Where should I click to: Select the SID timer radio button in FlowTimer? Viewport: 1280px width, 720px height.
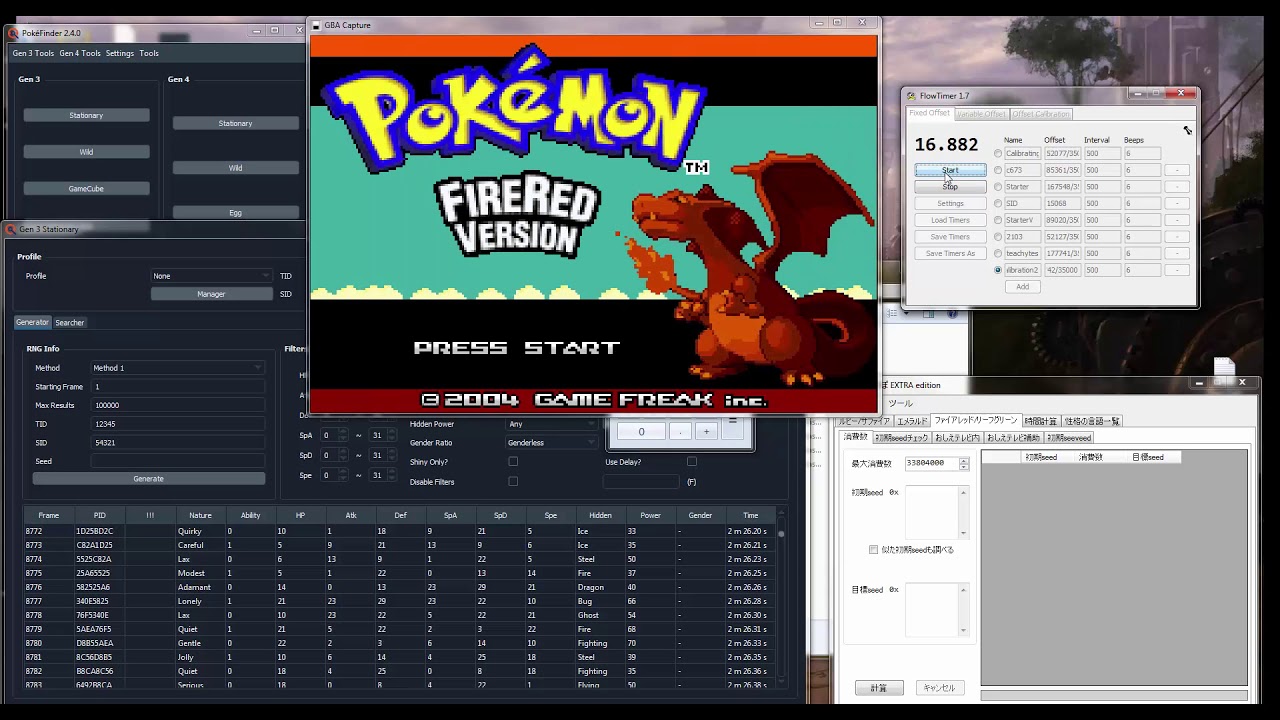pos(998,204)
